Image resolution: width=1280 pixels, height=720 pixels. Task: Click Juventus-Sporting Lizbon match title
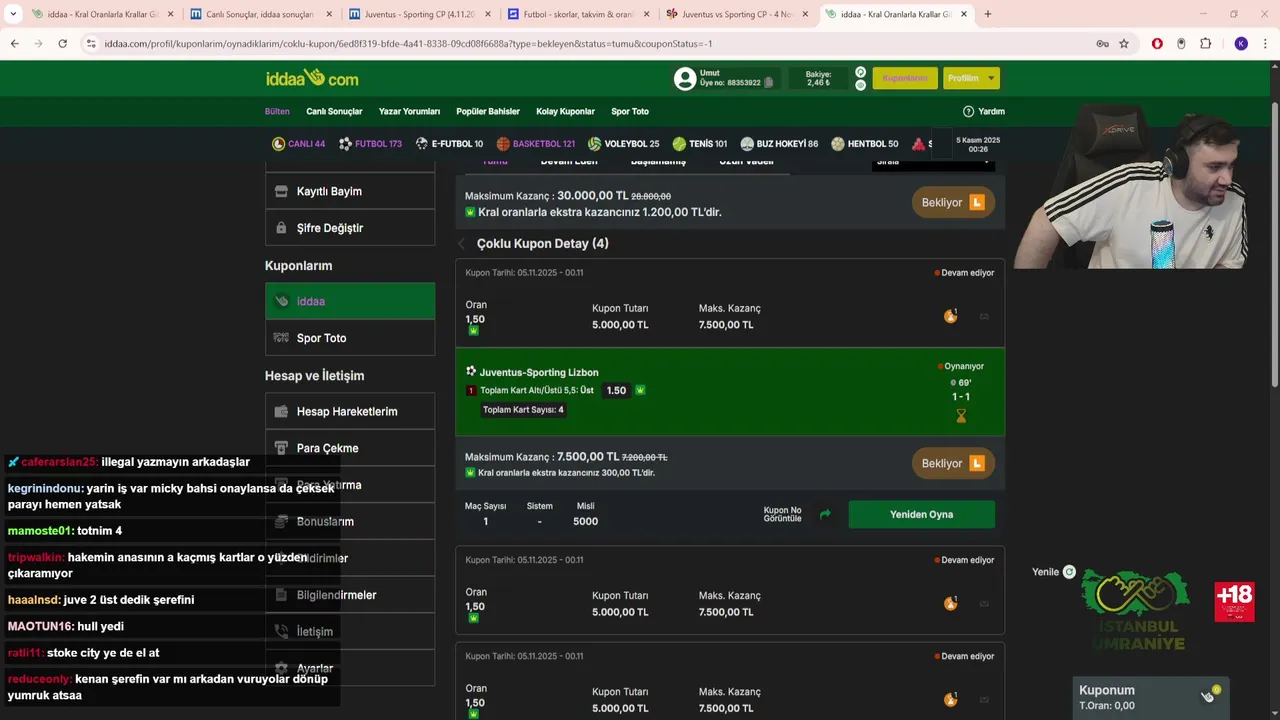coord(539,372)
